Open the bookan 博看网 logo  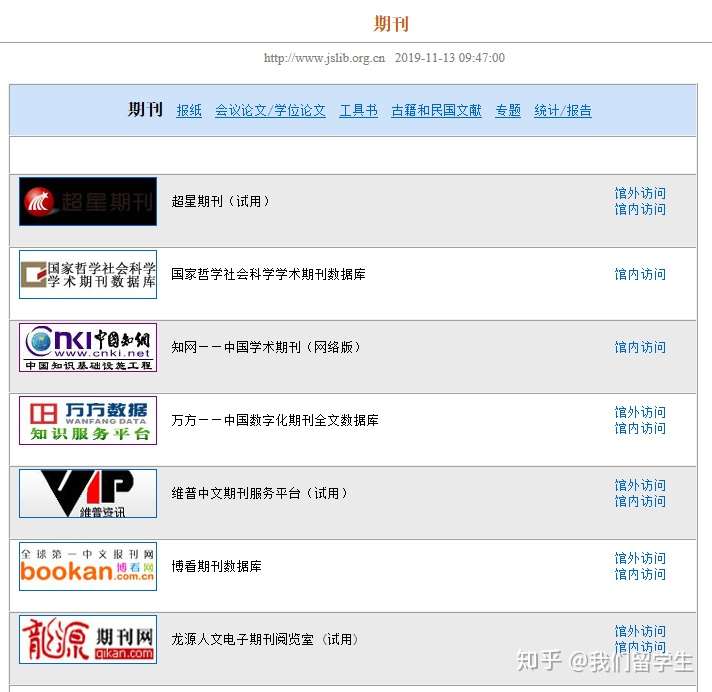[x=88, y=566]
